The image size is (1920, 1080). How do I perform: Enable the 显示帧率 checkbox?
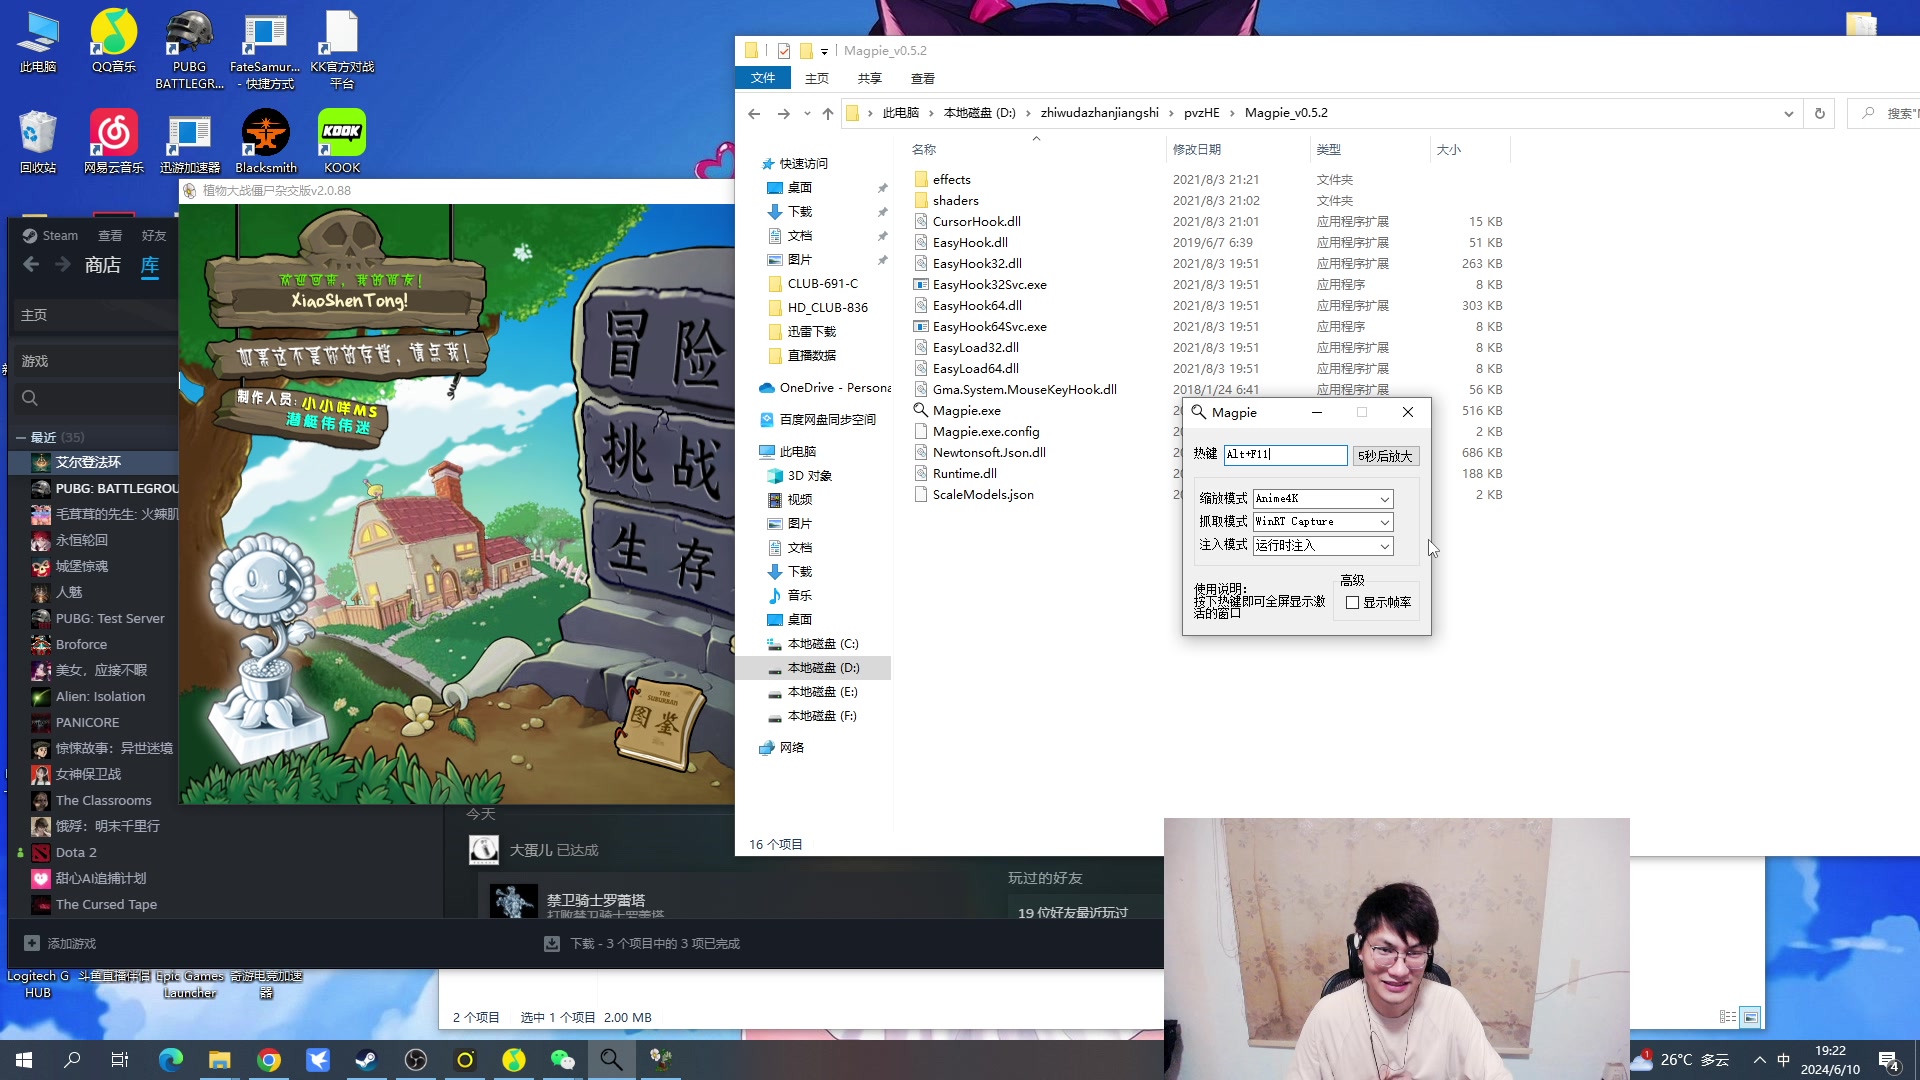(x=1353, y=603)
